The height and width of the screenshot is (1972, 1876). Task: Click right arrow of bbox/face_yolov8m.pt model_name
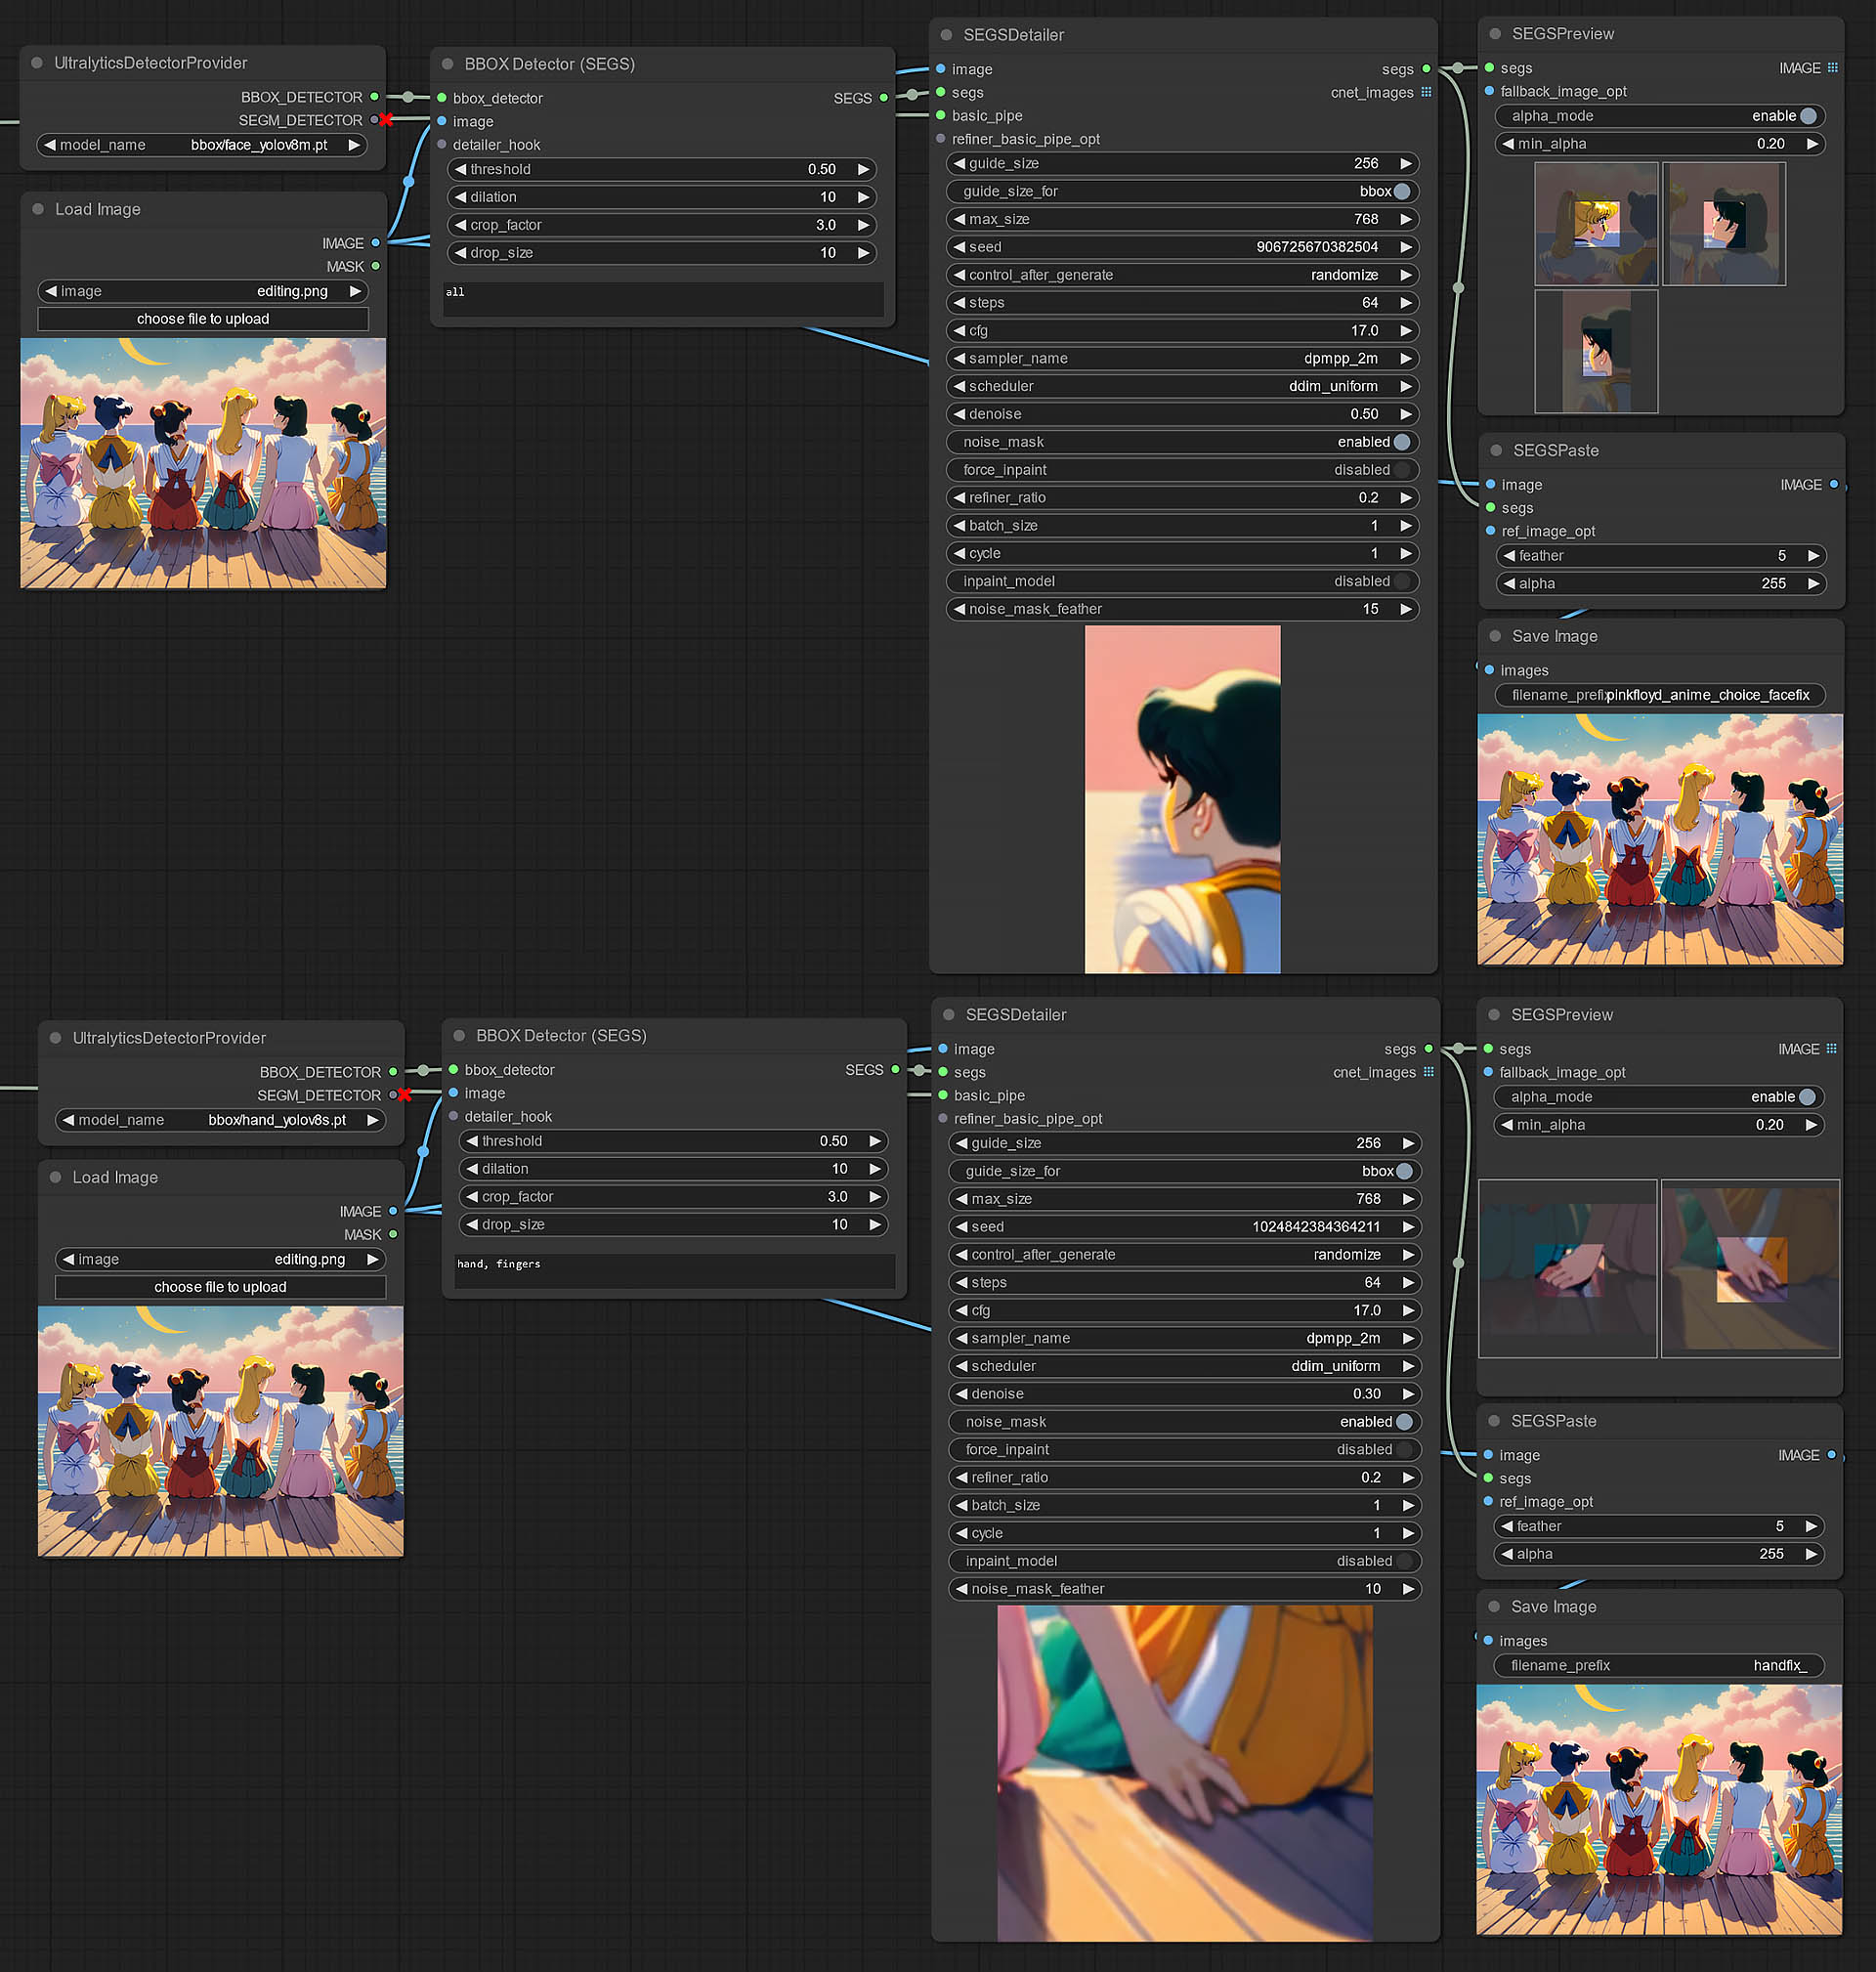pyautogui.click(x=354, y=145)
